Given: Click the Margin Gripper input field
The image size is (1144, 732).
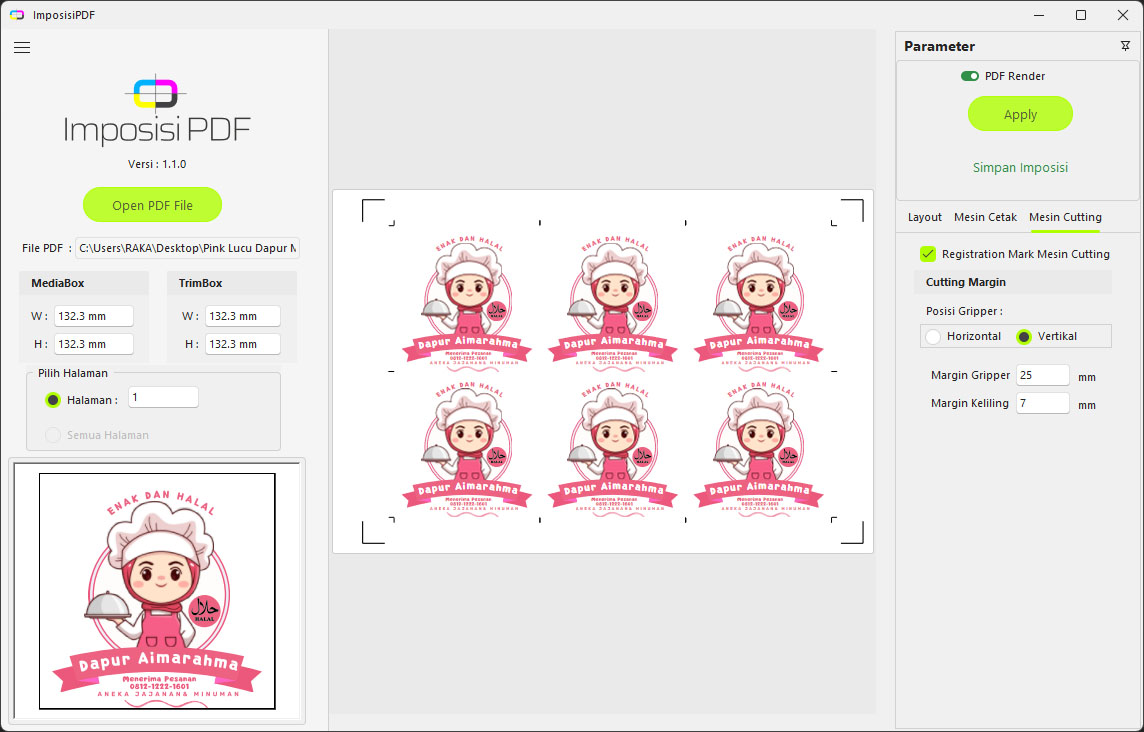Looking at the screenshot, I should 1042,376.
